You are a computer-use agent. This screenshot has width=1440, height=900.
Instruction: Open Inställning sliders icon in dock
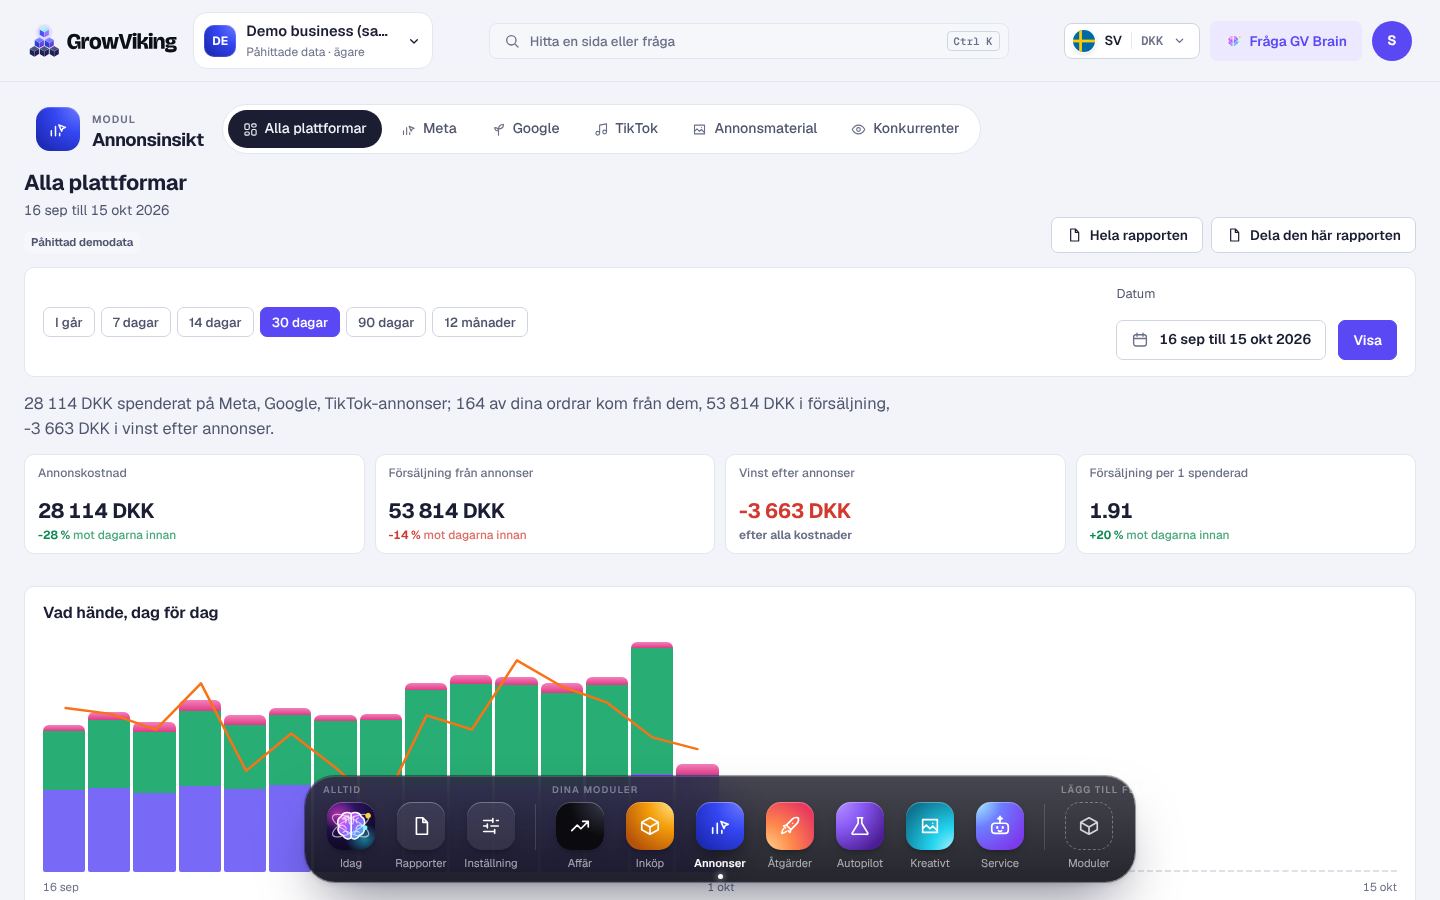click(x=491, y=826)
